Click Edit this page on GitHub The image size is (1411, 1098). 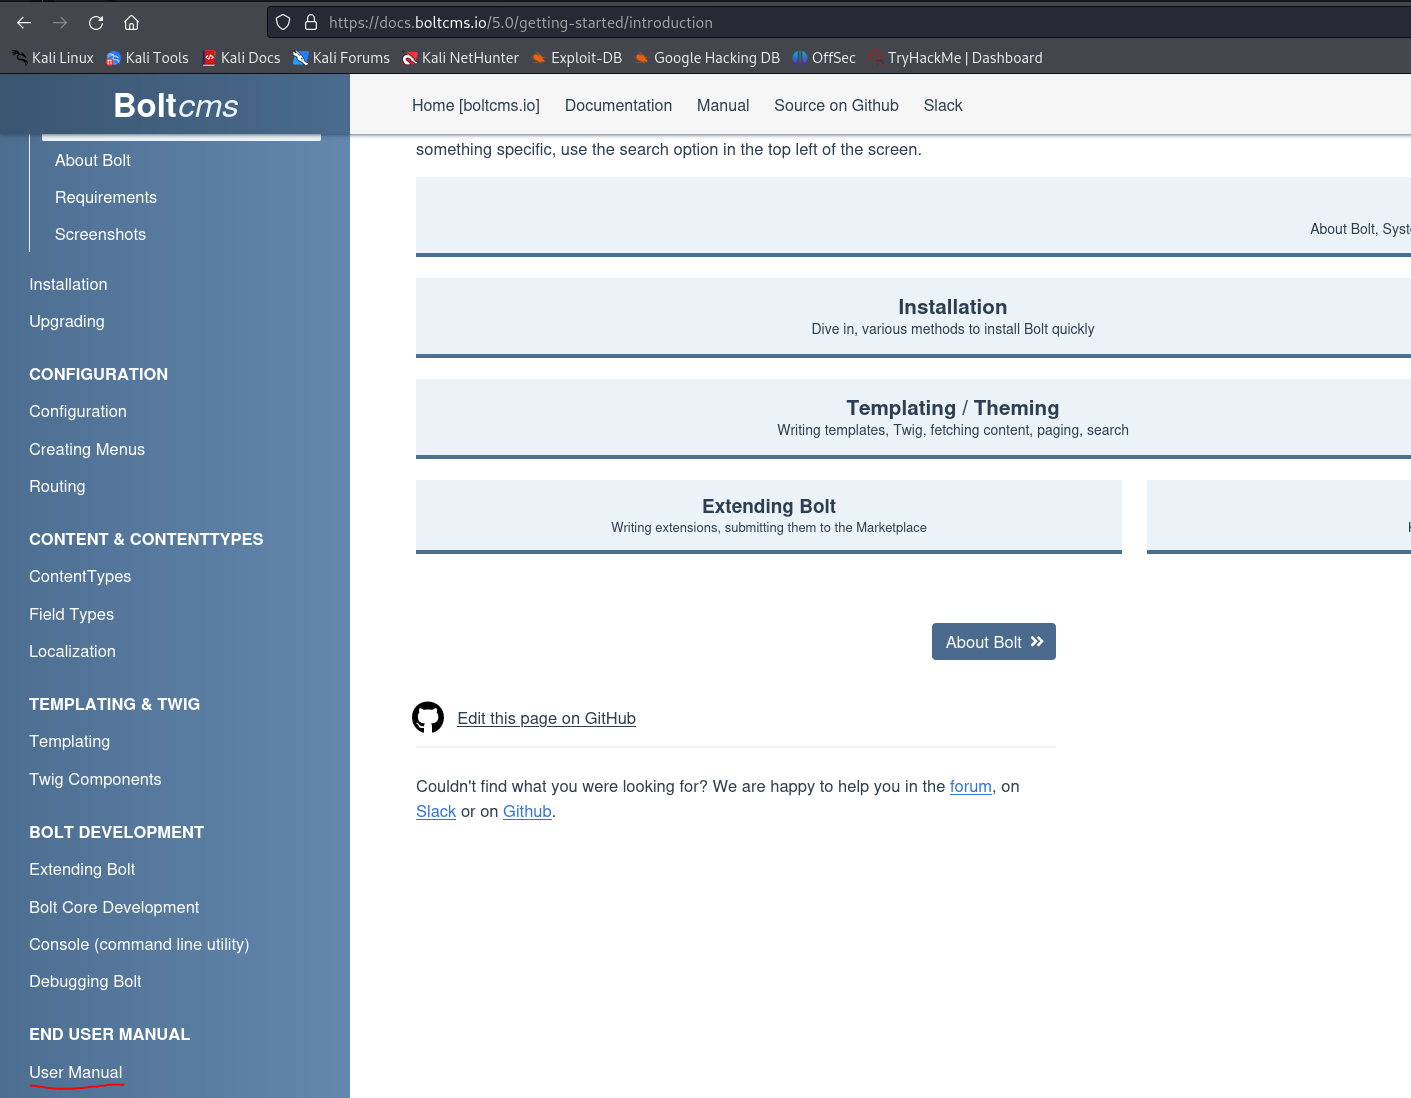click(x=546, y=718)
